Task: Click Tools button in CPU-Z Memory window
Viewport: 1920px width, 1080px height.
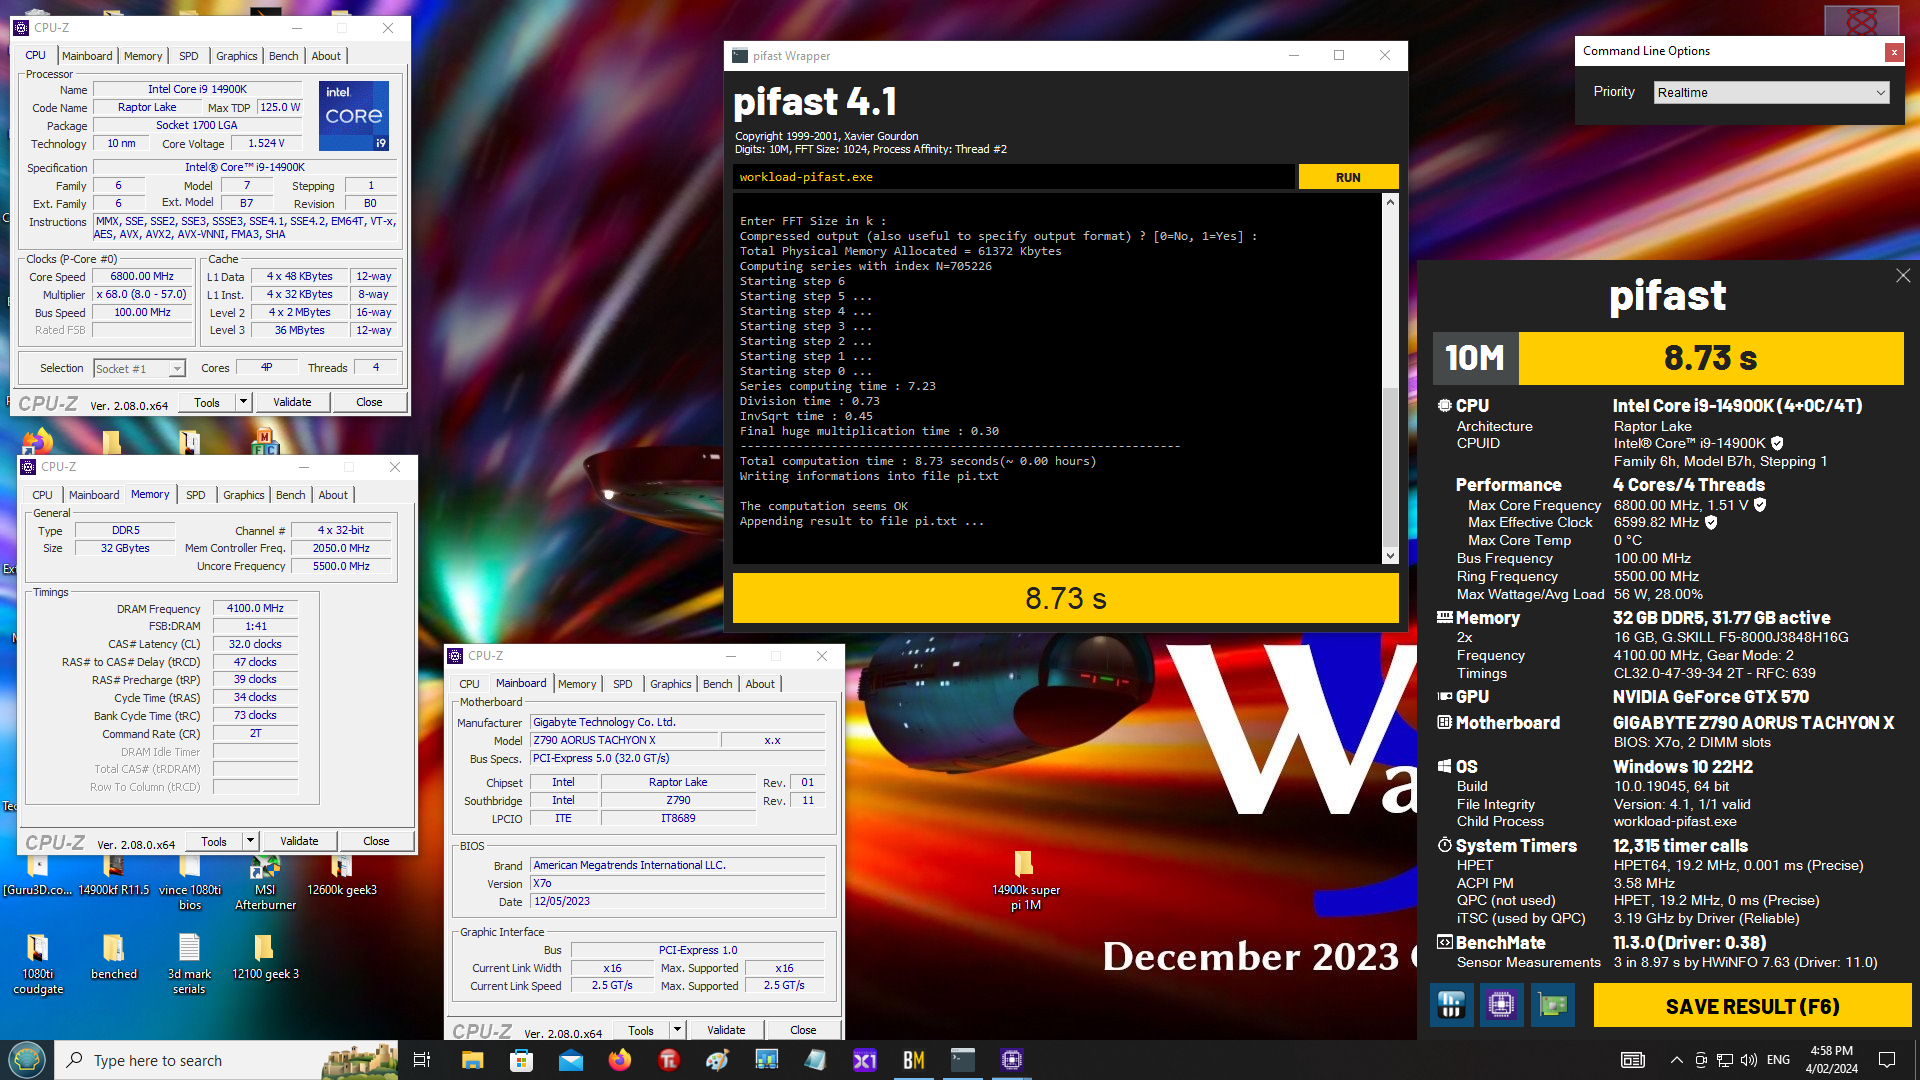Action: (214, 841)
